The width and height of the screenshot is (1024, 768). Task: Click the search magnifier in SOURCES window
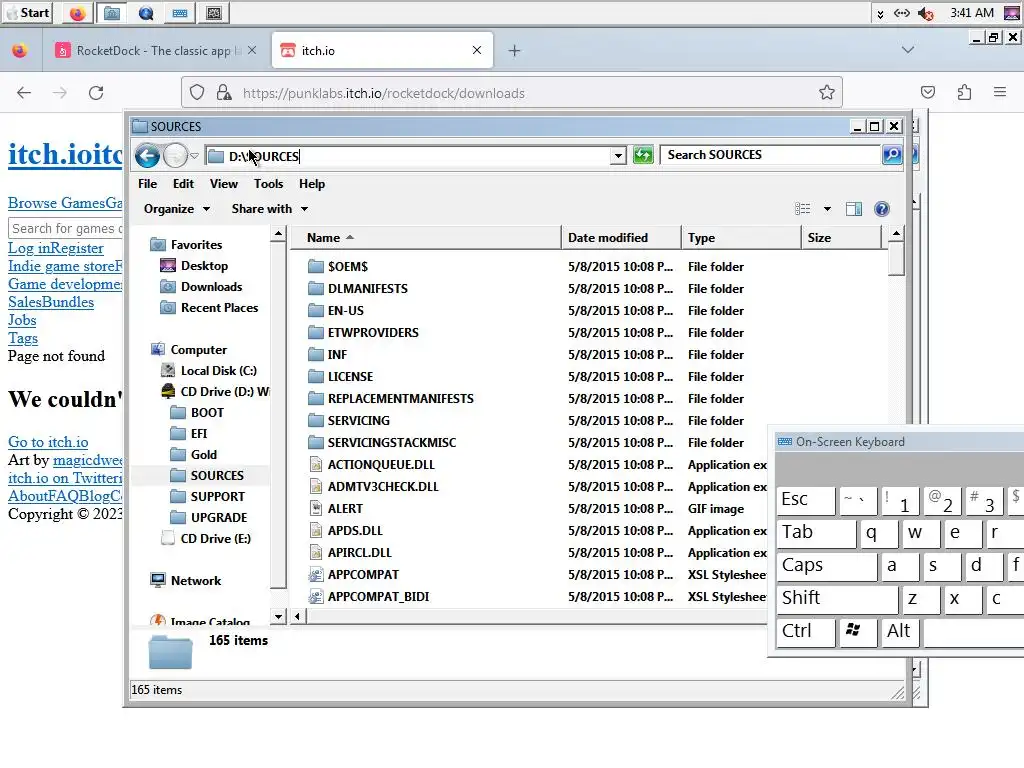coord(891,155)
